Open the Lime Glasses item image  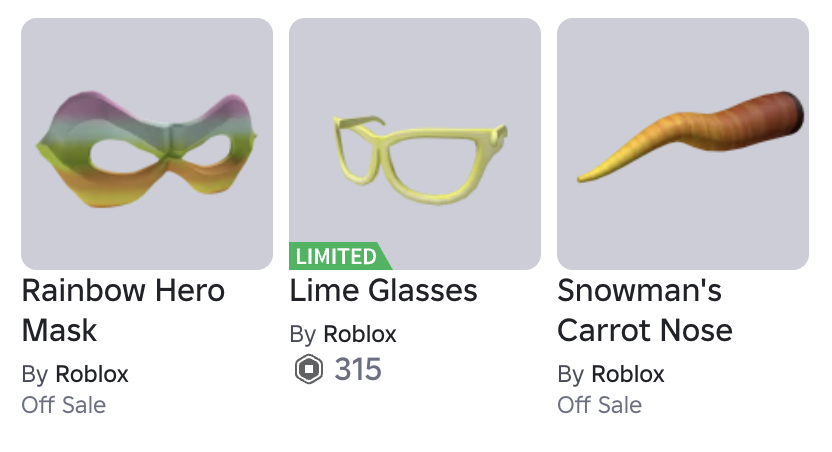tap(415, 144)
